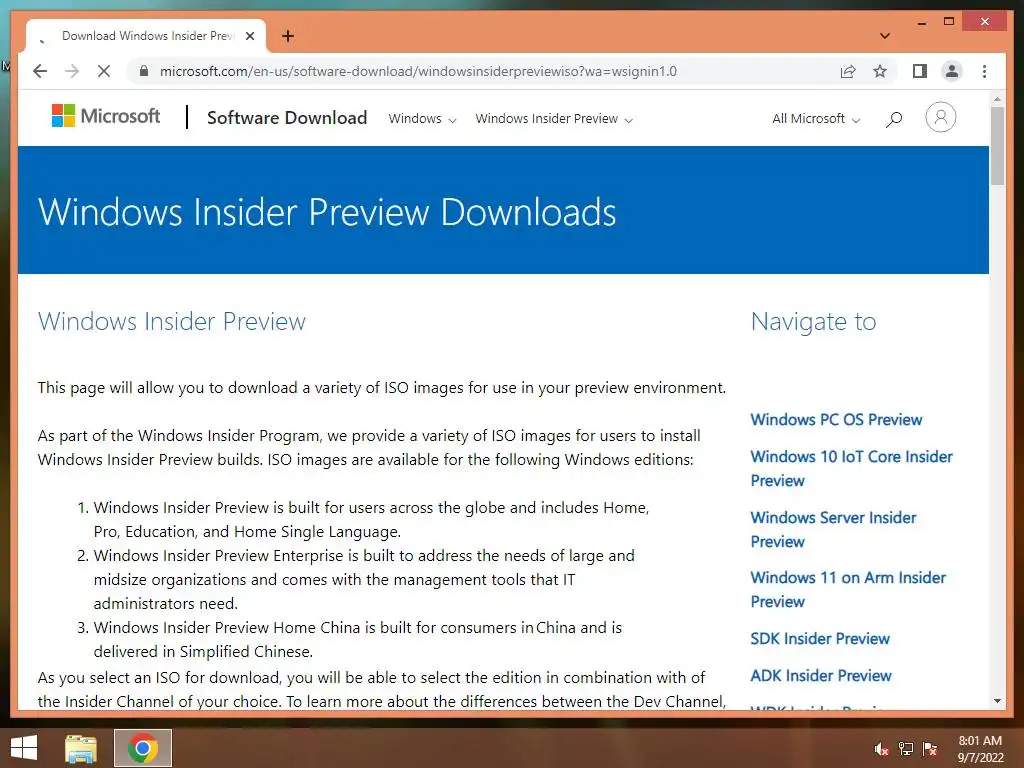The image size is (1024, 768).
Task: Open Windows 11 on Arm Insider Preview
Action: [848, 589]
